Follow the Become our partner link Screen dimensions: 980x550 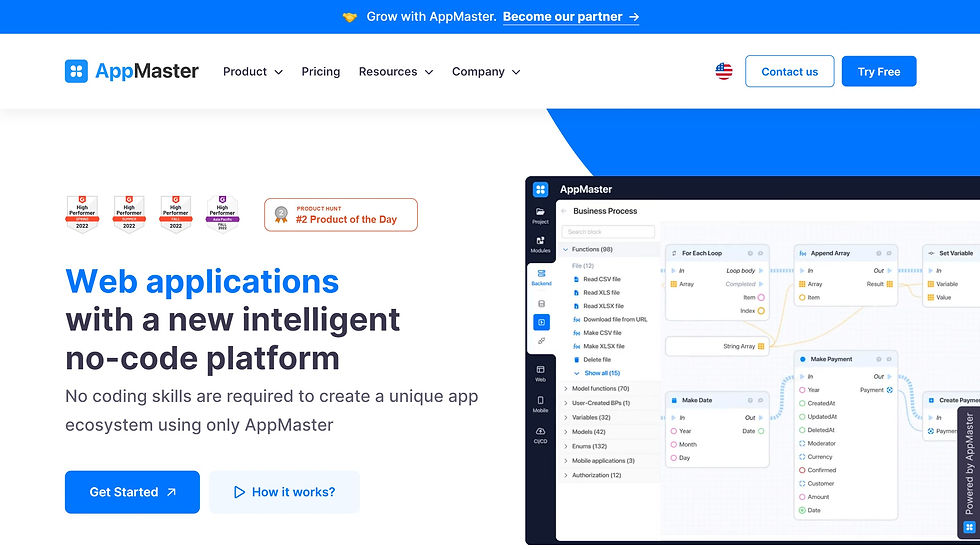pos(571,17)
